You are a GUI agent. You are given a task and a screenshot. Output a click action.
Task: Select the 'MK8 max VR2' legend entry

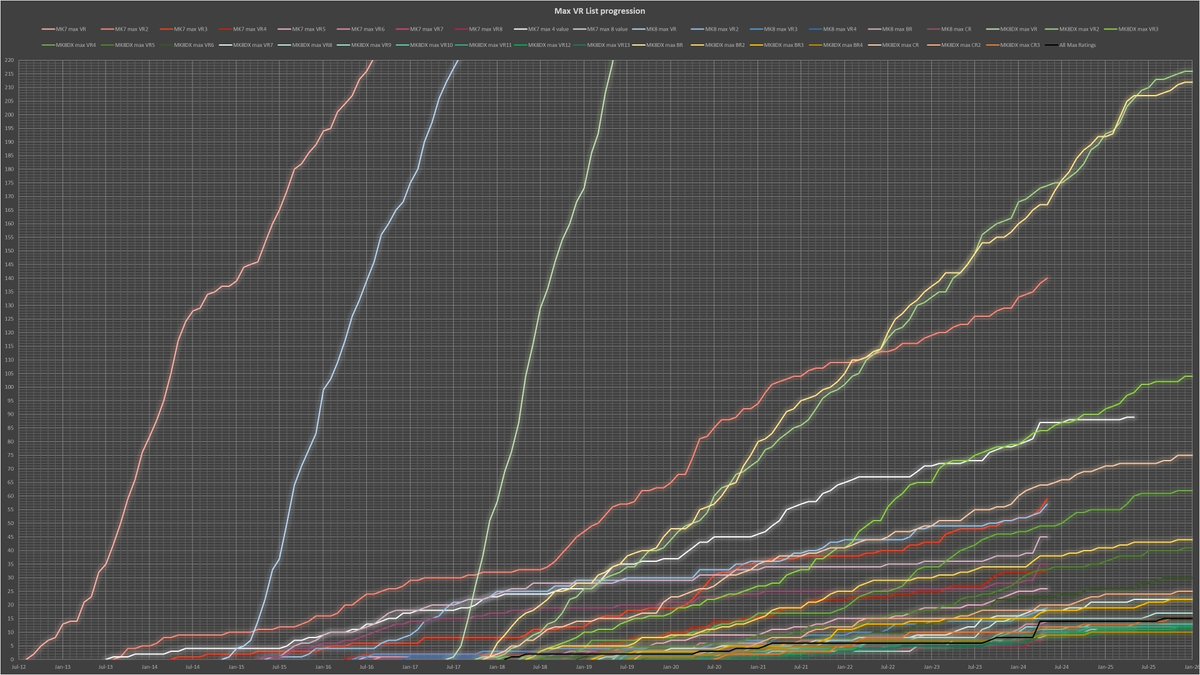coord(715,29)
